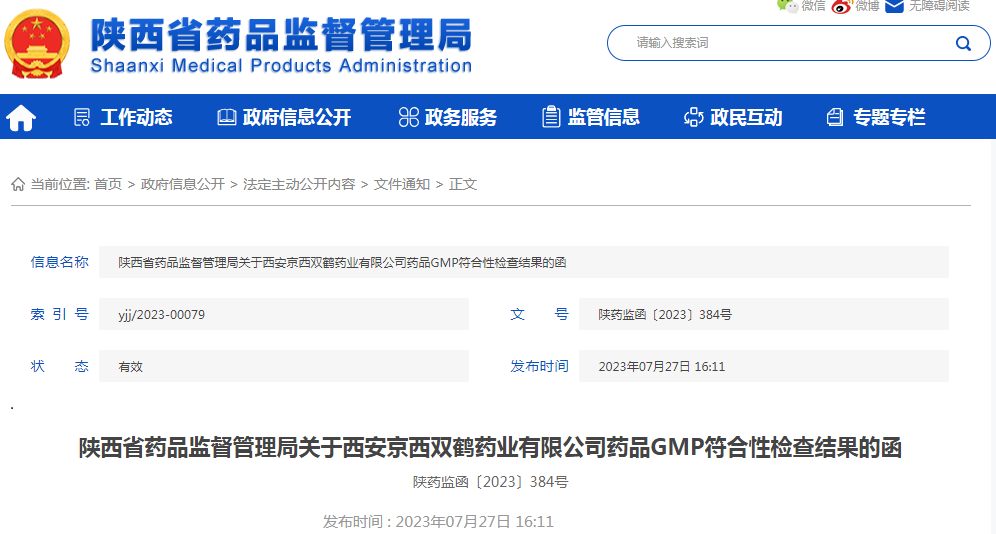The width and height of the screenshot is (996, 534).
Task: Open 无障碍阅读 accessibility link
Action: point(939,6)
